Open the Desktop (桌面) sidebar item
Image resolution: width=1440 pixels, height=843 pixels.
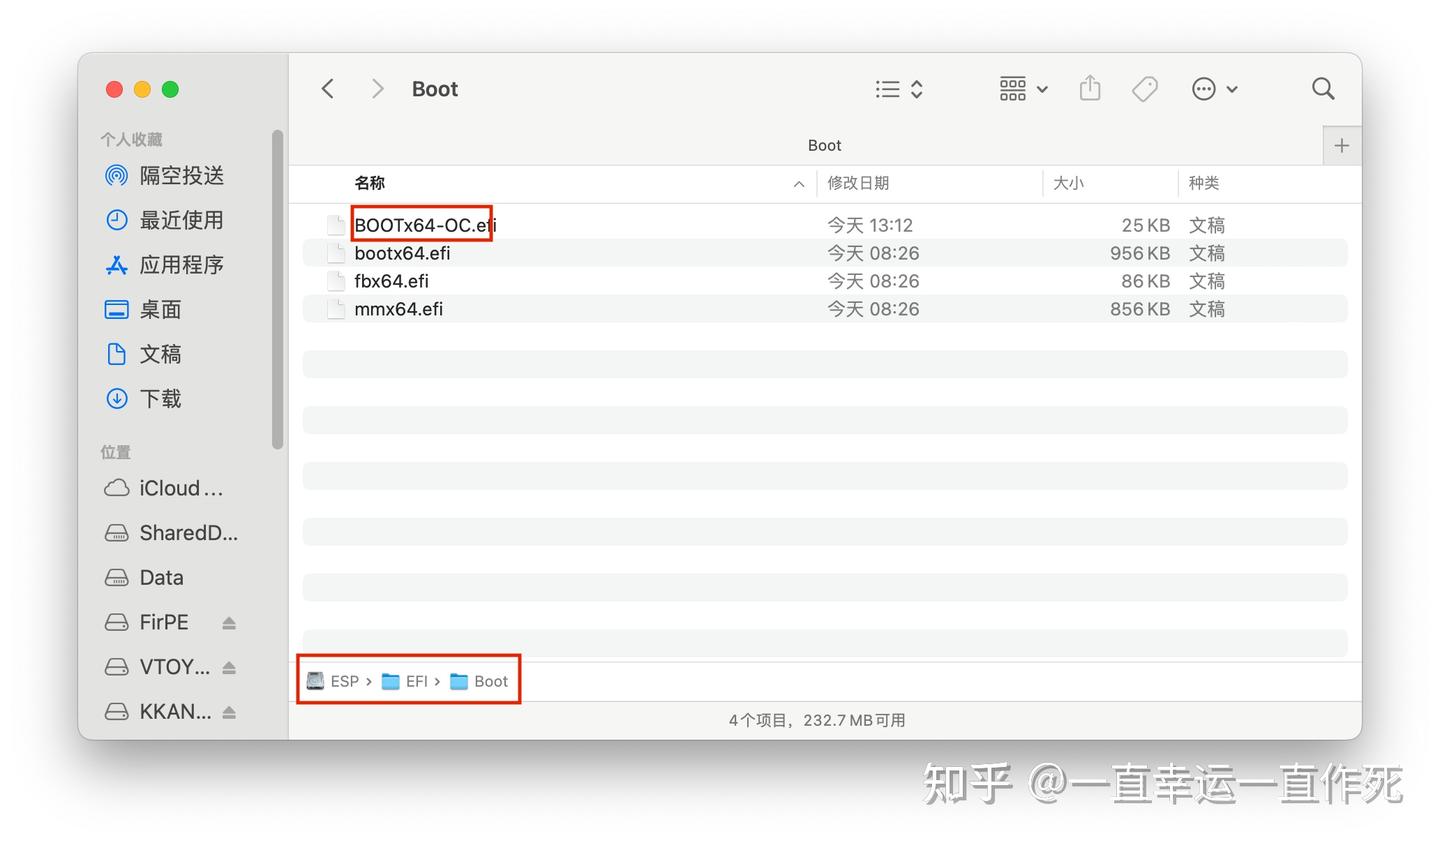160,309
